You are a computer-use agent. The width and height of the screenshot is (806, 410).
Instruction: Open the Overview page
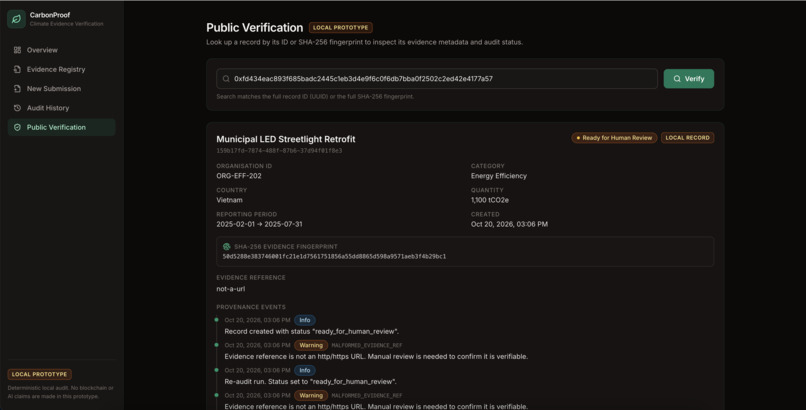(x=62, y=50)
